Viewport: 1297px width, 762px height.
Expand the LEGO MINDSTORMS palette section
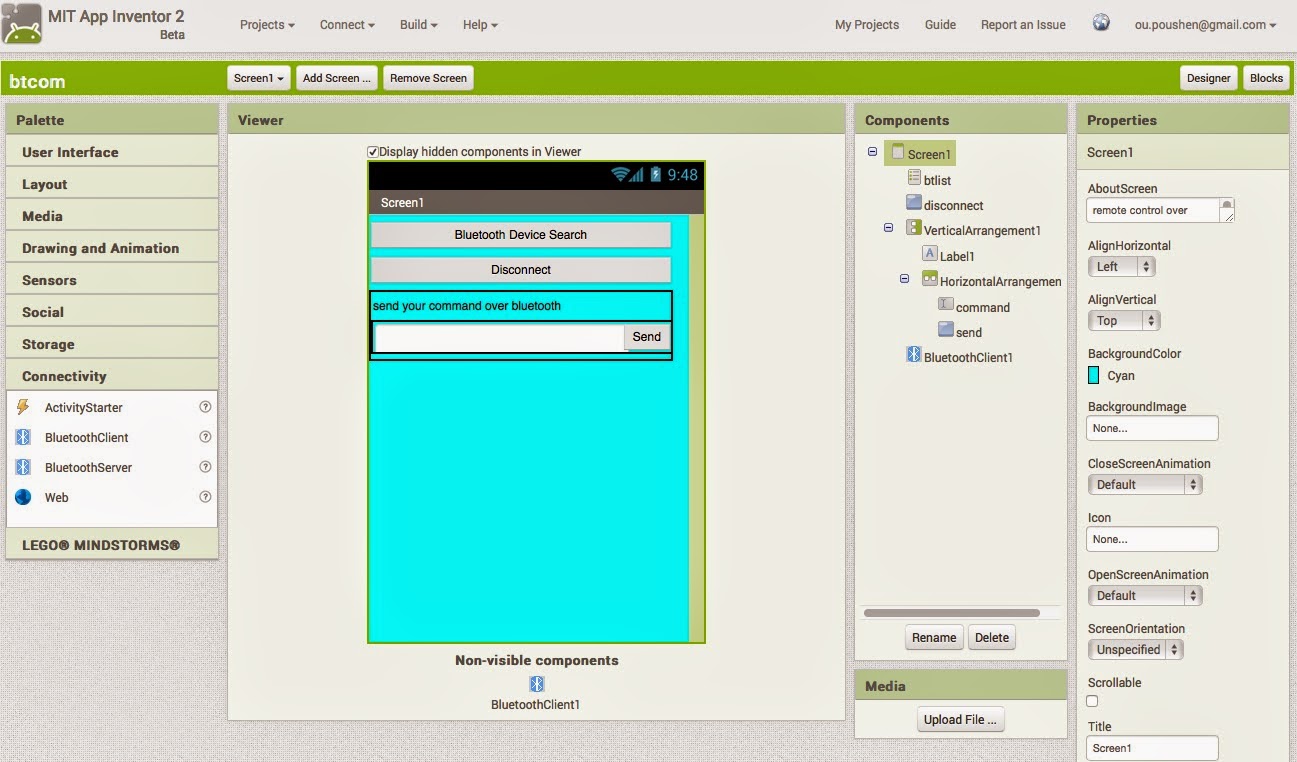(112, 545)
